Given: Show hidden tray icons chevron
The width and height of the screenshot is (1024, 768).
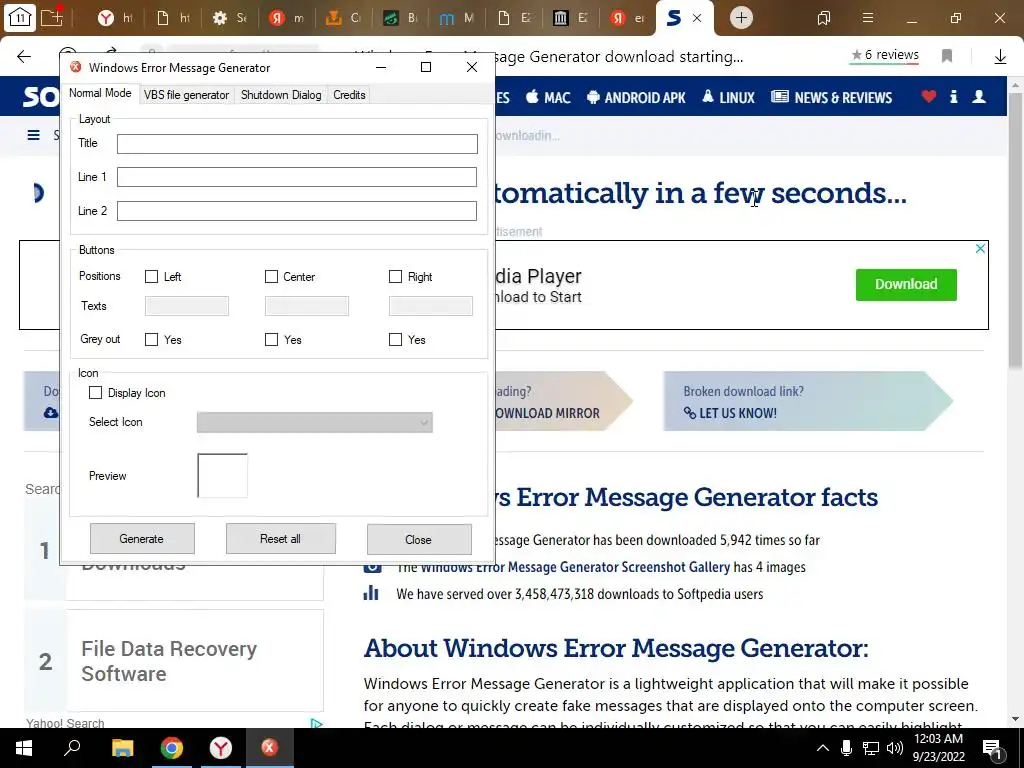Looking at the screenshot, I should [823, 748].
